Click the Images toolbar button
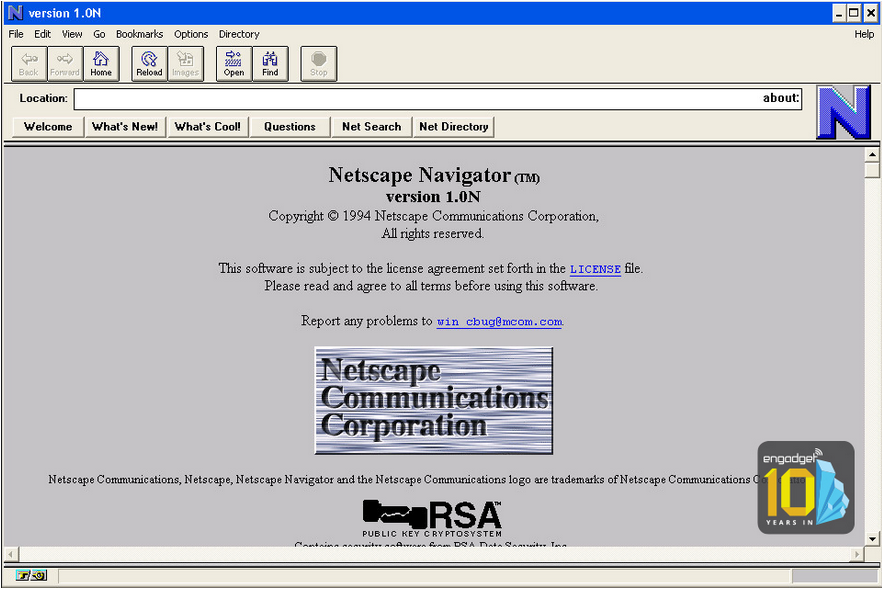883x589 pixels. coord(186,64)
